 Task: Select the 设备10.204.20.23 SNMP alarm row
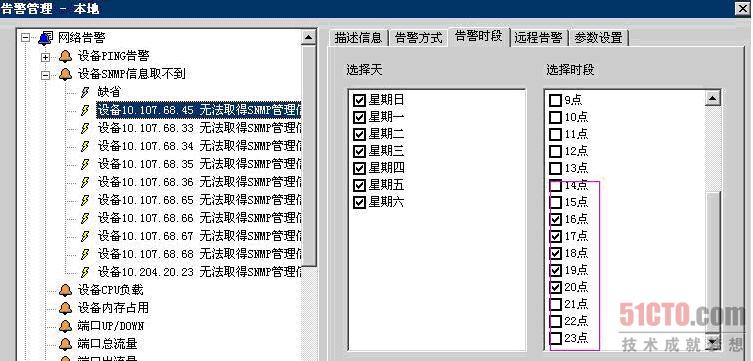tap(199, 272)
